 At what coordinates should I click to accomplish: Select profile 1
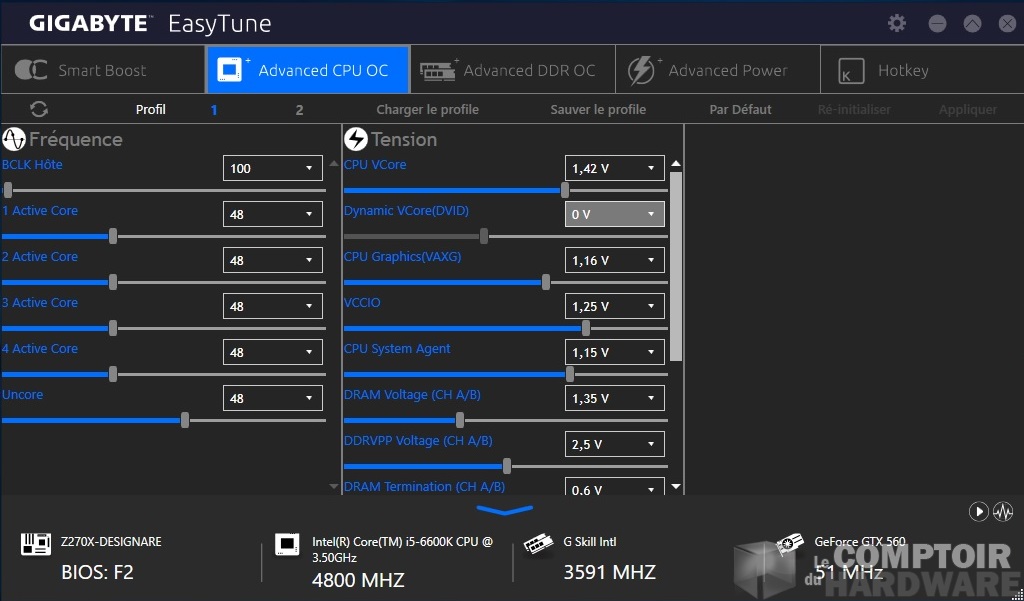(214, 110)
